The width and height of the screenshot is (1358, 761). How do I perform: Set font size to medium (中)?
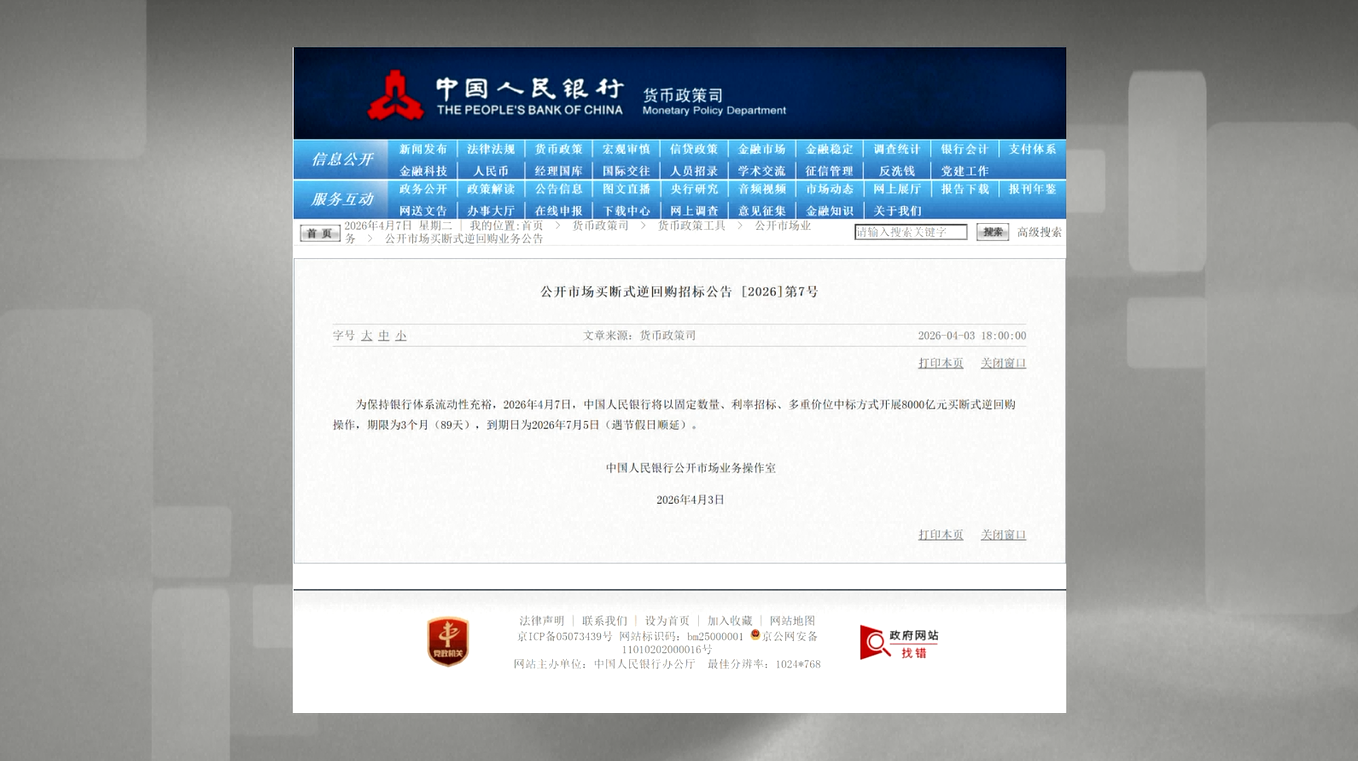384,336
